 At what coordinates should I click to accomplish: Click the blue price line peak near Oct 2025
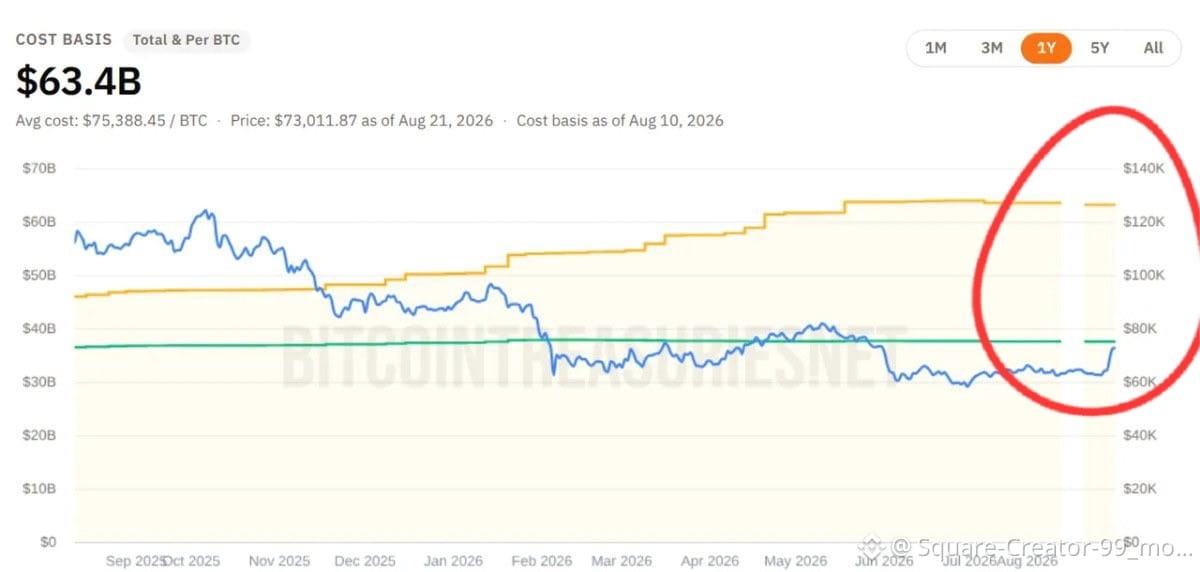204,212
